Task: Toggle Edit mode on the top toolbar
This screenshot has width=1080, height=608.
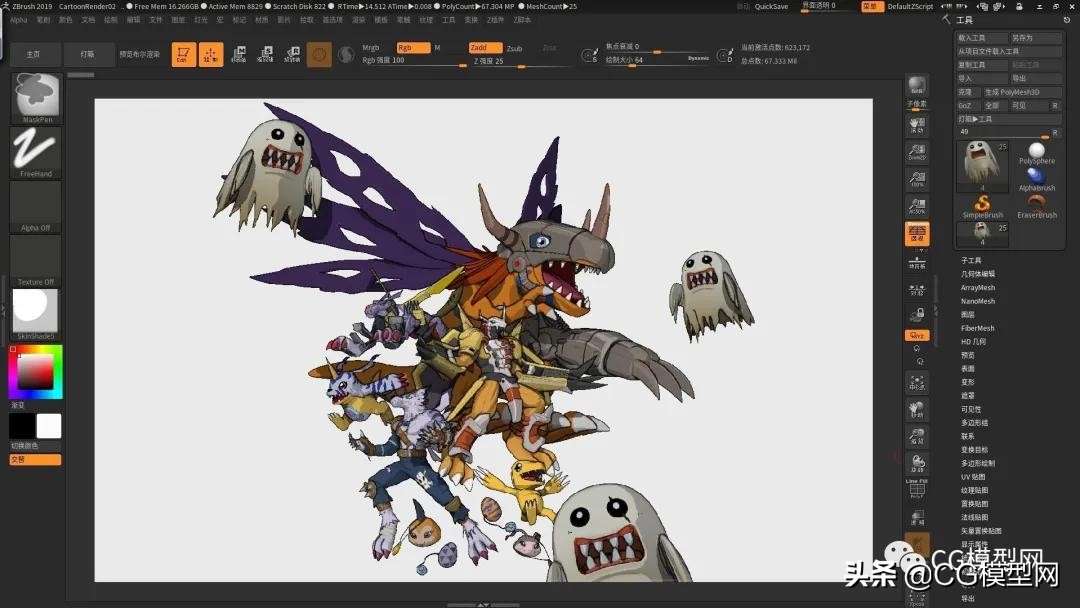Action: tap(184, 55)
